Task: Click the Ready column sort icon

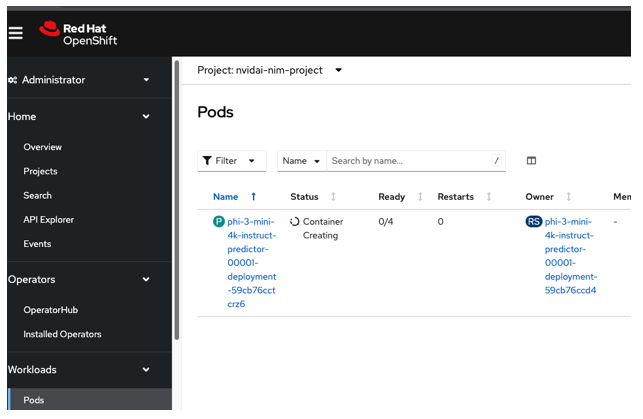Action: coord(420,197)
